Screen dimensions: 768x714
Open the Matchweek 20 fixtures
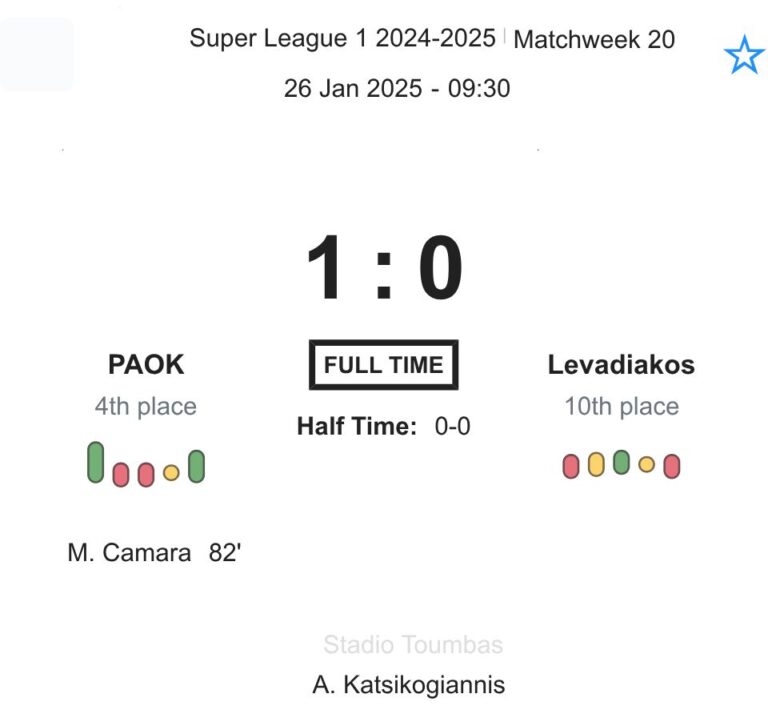coord(594,39)
